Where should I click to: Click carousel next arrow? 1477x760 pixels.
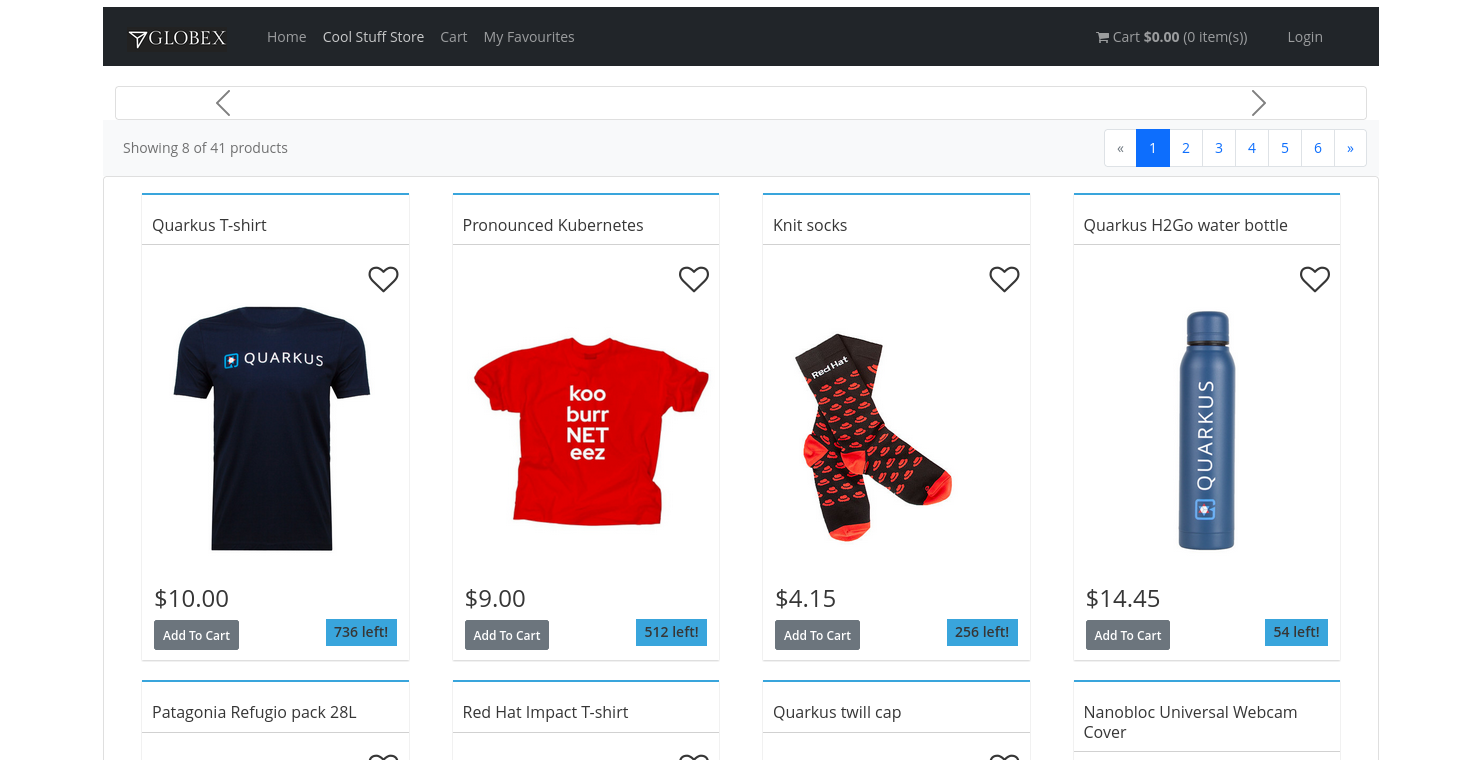click(x=1259, y=103)
